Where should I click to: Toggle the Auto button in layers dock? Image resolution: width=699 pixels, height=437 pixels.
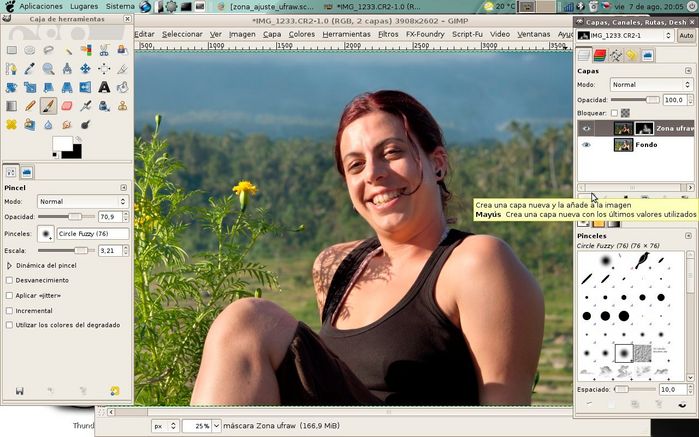[x=686, y=36]
